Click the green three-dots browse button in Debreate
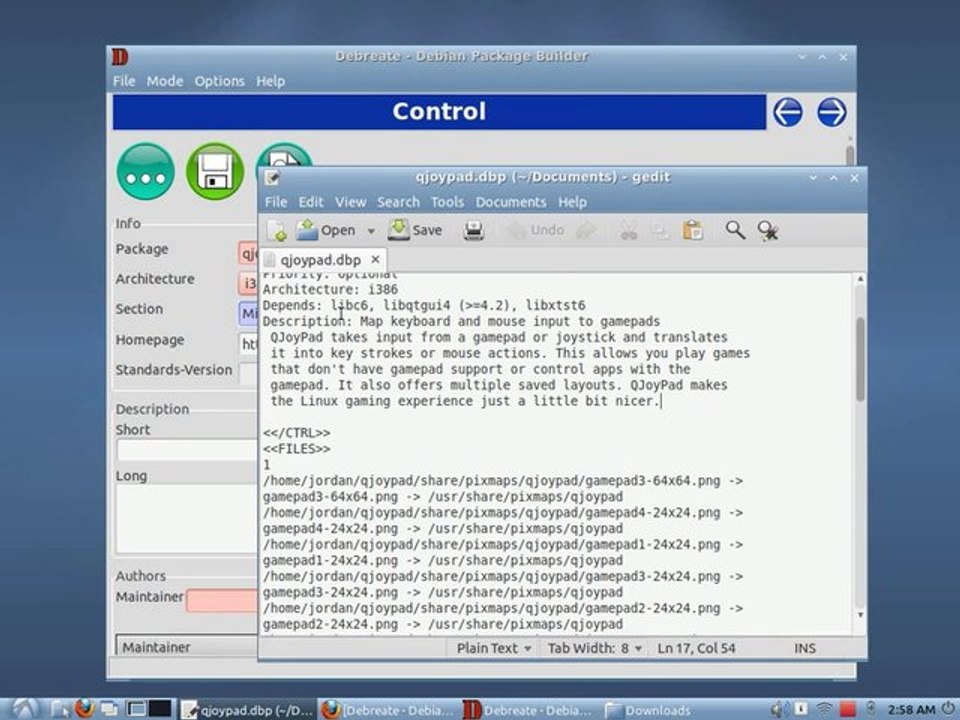Viewport: 960px width, 720px height. [146, 171]
